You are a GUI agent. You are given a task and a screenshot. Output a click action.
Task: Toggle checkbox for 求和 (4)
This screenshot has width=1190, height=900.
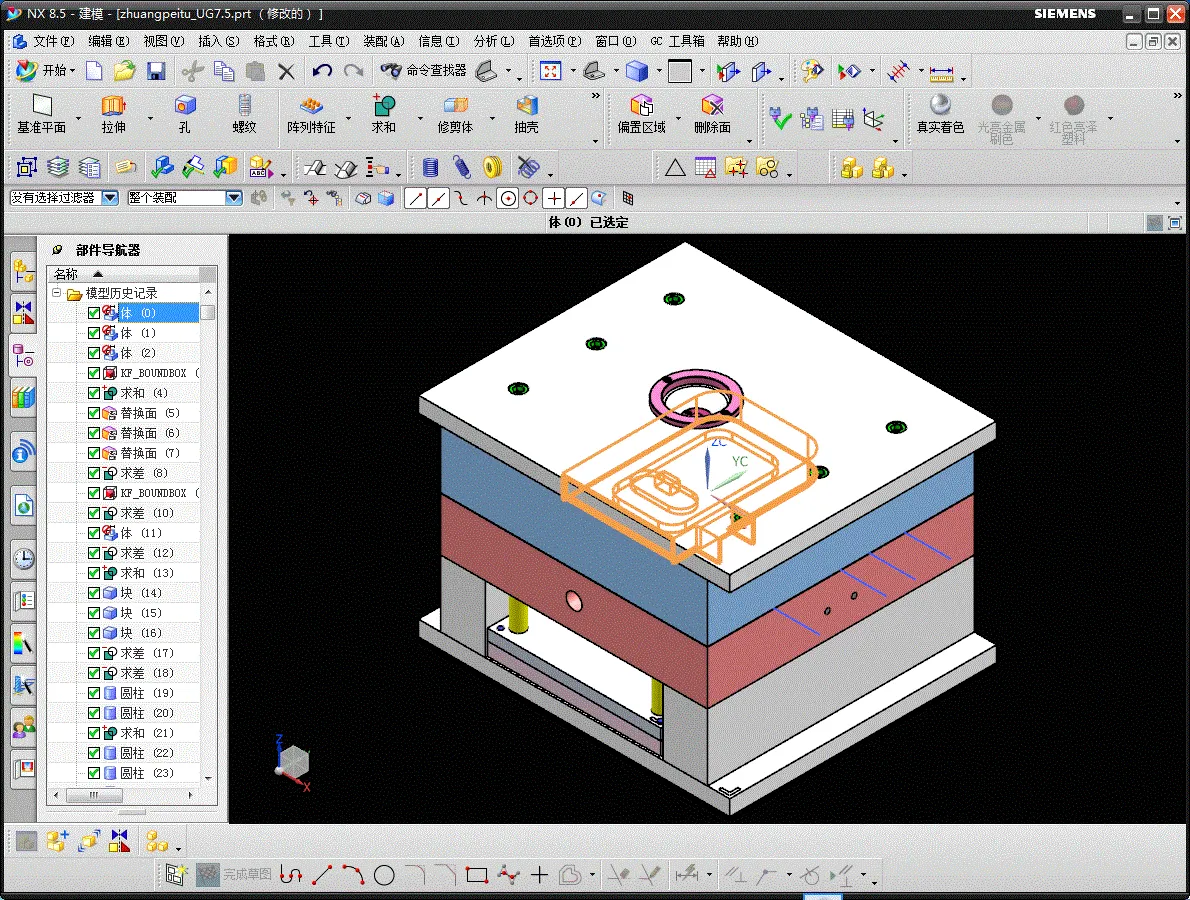pos(94,393)
